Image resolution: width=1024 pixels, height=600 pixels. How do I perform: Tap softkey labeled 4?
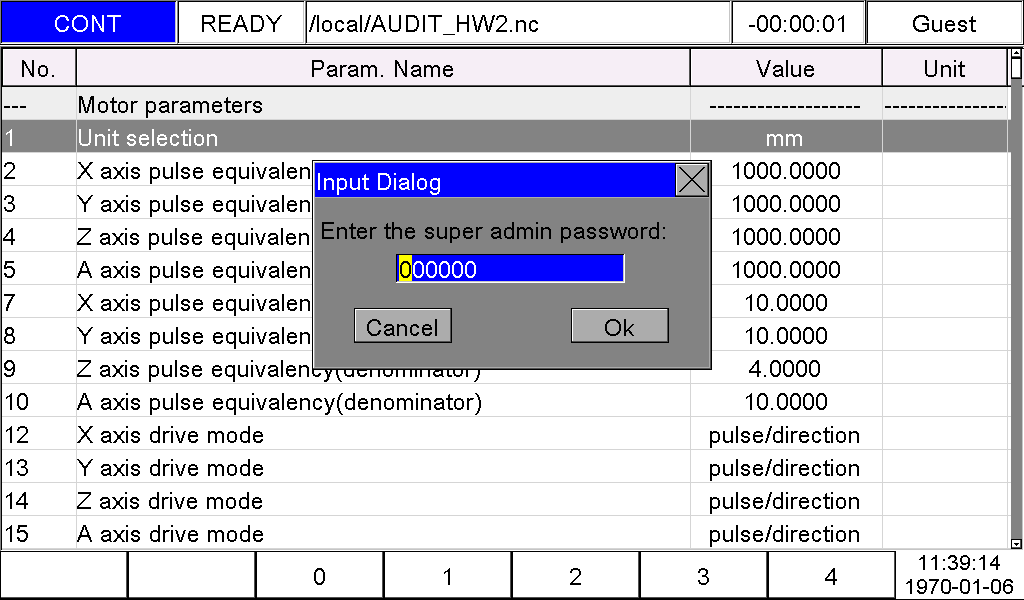pyautogui.click(x=831, y=576)
